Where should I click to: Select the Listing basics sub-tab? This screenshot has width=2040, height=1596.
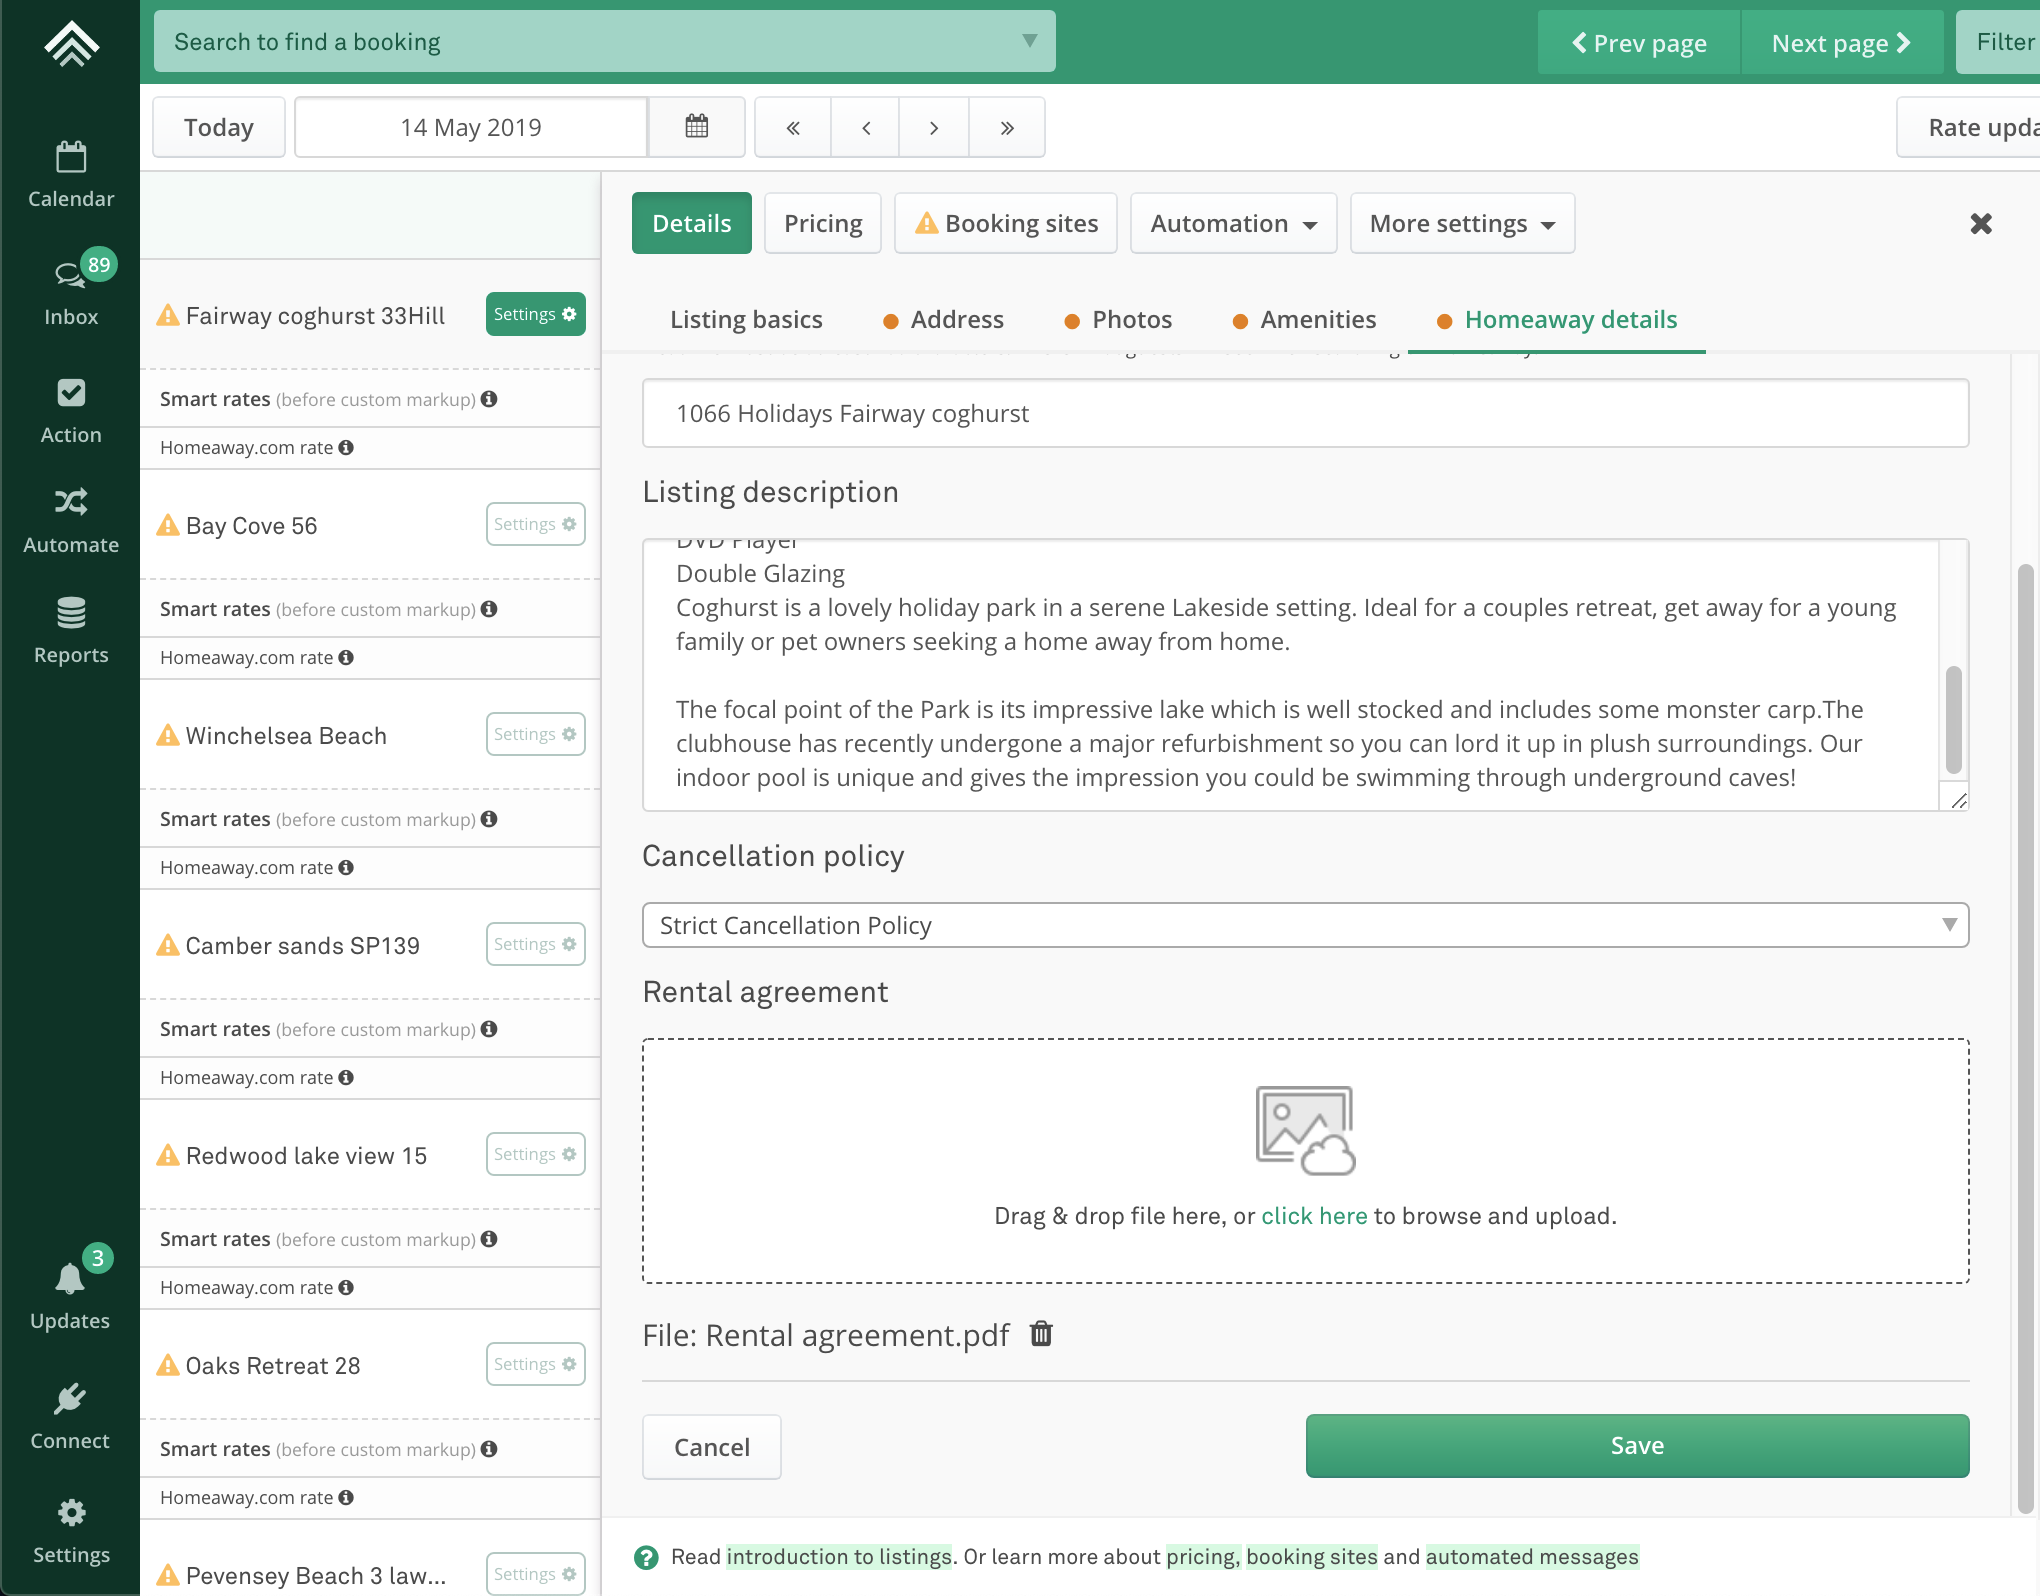[x=746, y=319]
